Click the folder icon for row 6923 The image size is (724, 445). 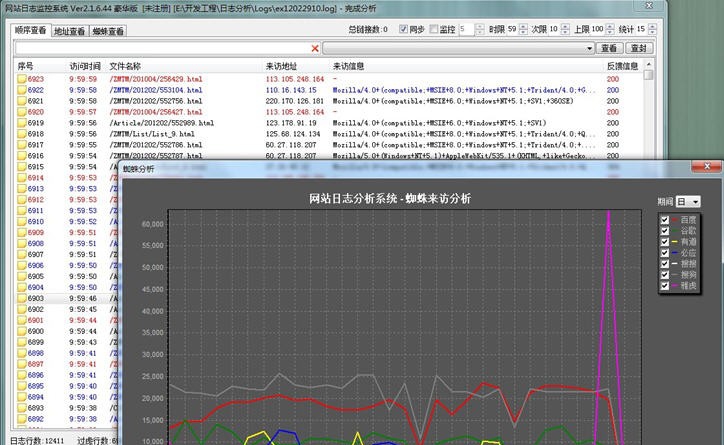pos(22,78)
